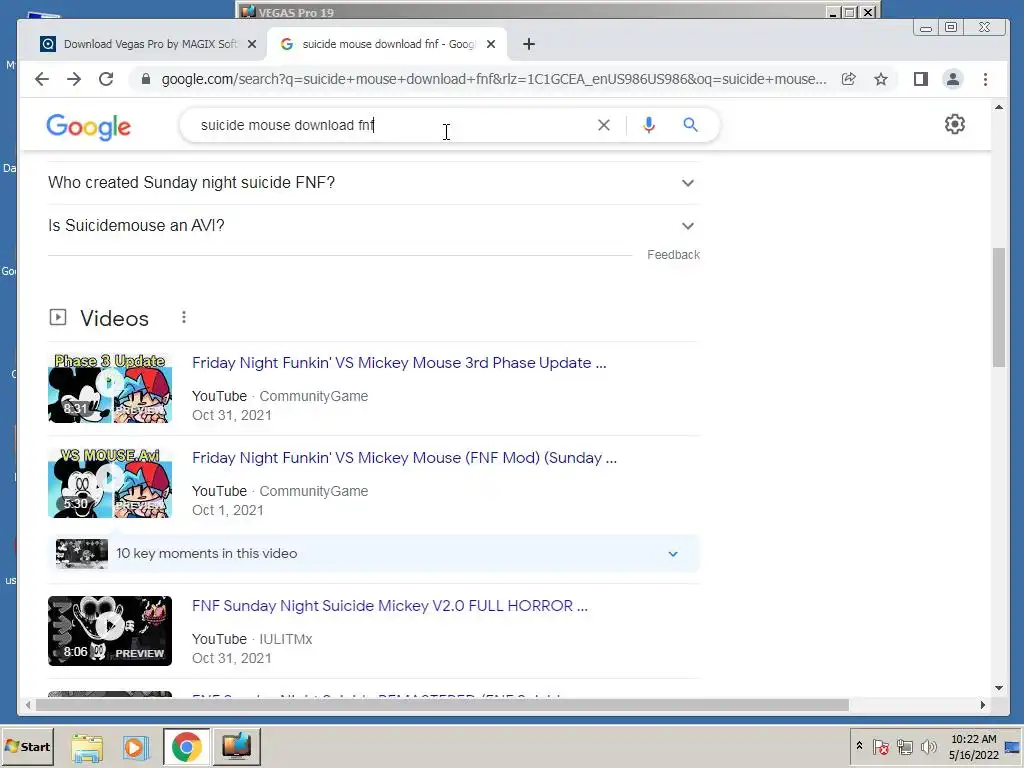Open the Chrome side panel
This screenshot has height=768, width=1024.
point(921,79)
